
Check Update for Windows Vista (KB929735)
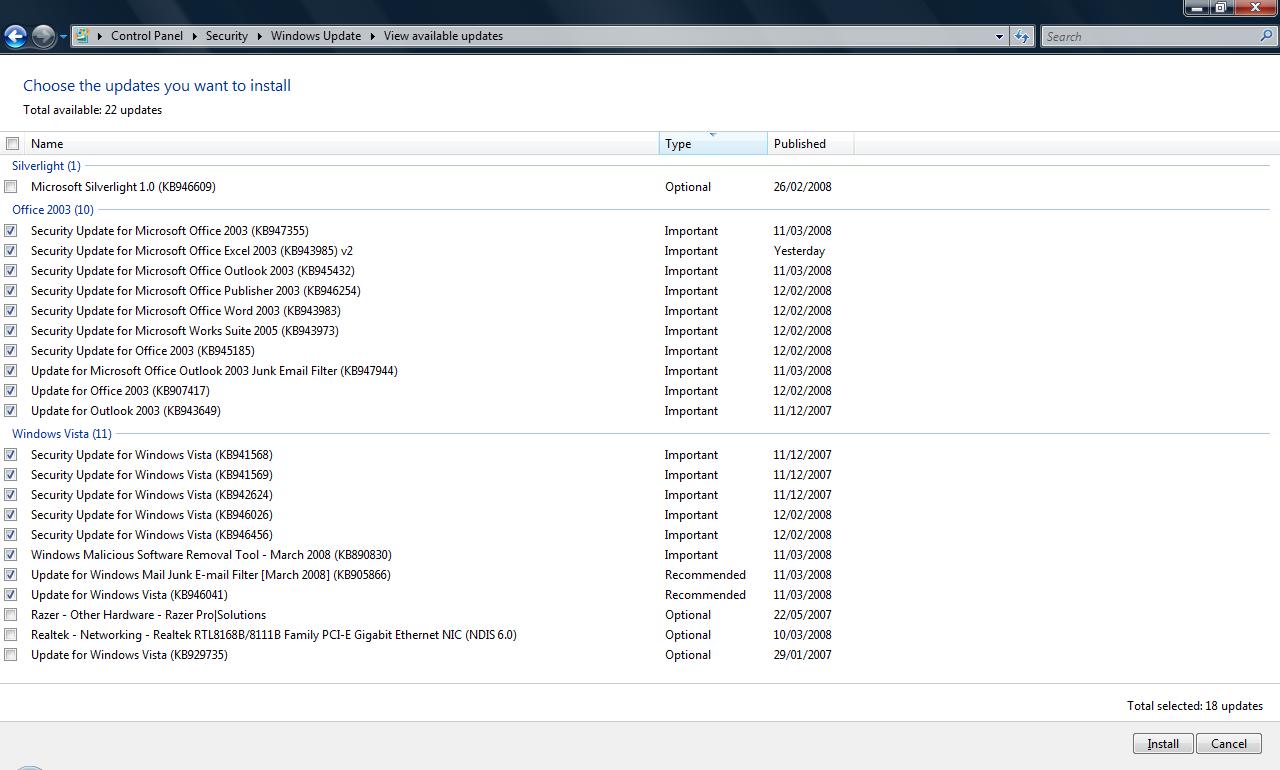click(x=11, y=655)
